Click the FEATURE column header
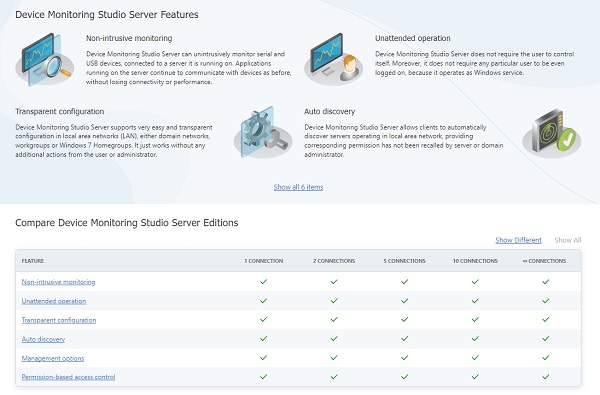 (x=33, y=261)
